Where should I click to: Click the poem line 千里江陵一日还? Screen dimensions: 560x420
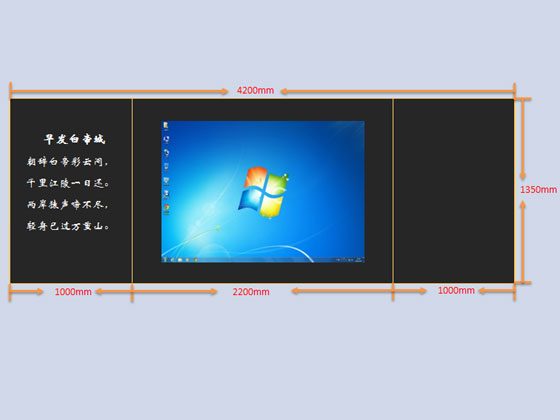68,183
